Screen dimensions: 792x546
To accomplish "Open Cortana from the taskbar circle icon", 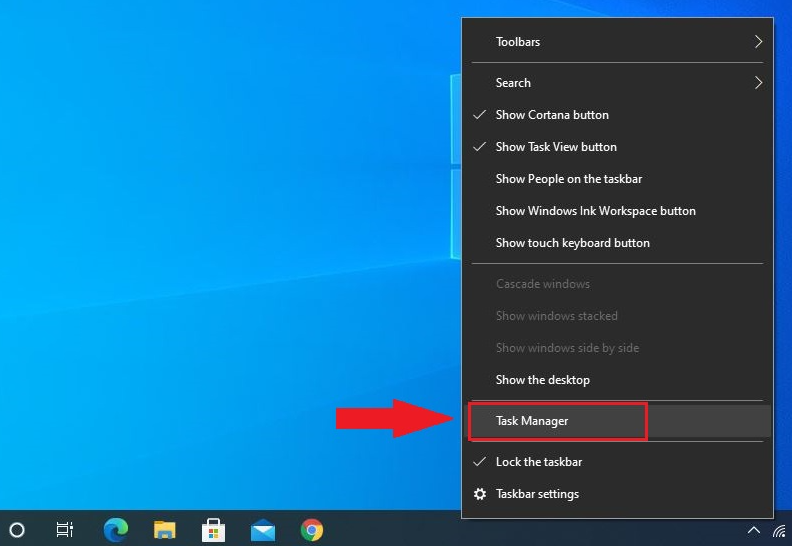I will coord(17,530).
